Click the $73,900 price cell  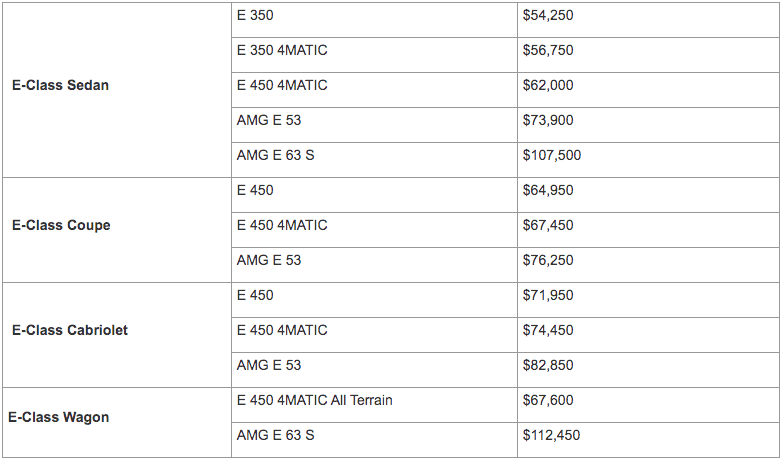pyautogui.click(x=648, y=125)
